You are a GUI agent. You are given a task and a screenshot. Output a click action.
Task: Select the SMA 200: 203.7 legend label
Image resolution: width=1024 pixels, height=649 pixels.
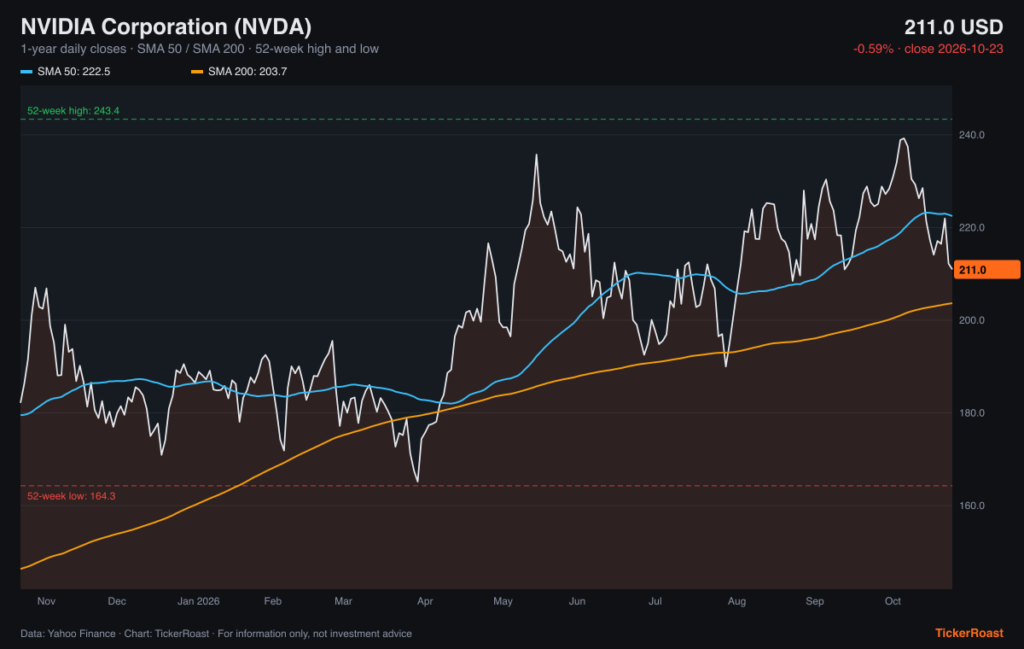pyautogui.click(x=248, y=72)
